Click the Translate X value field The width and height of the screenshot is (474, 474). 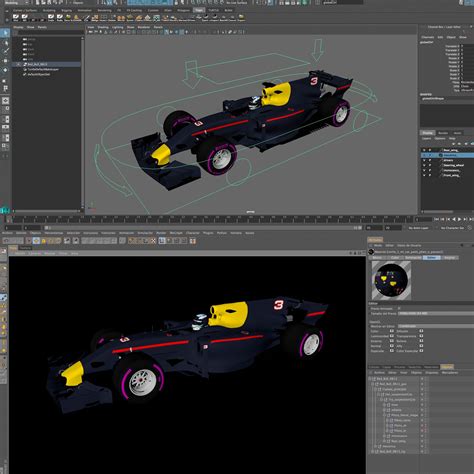pyautogui.click(x=467, y=46)
